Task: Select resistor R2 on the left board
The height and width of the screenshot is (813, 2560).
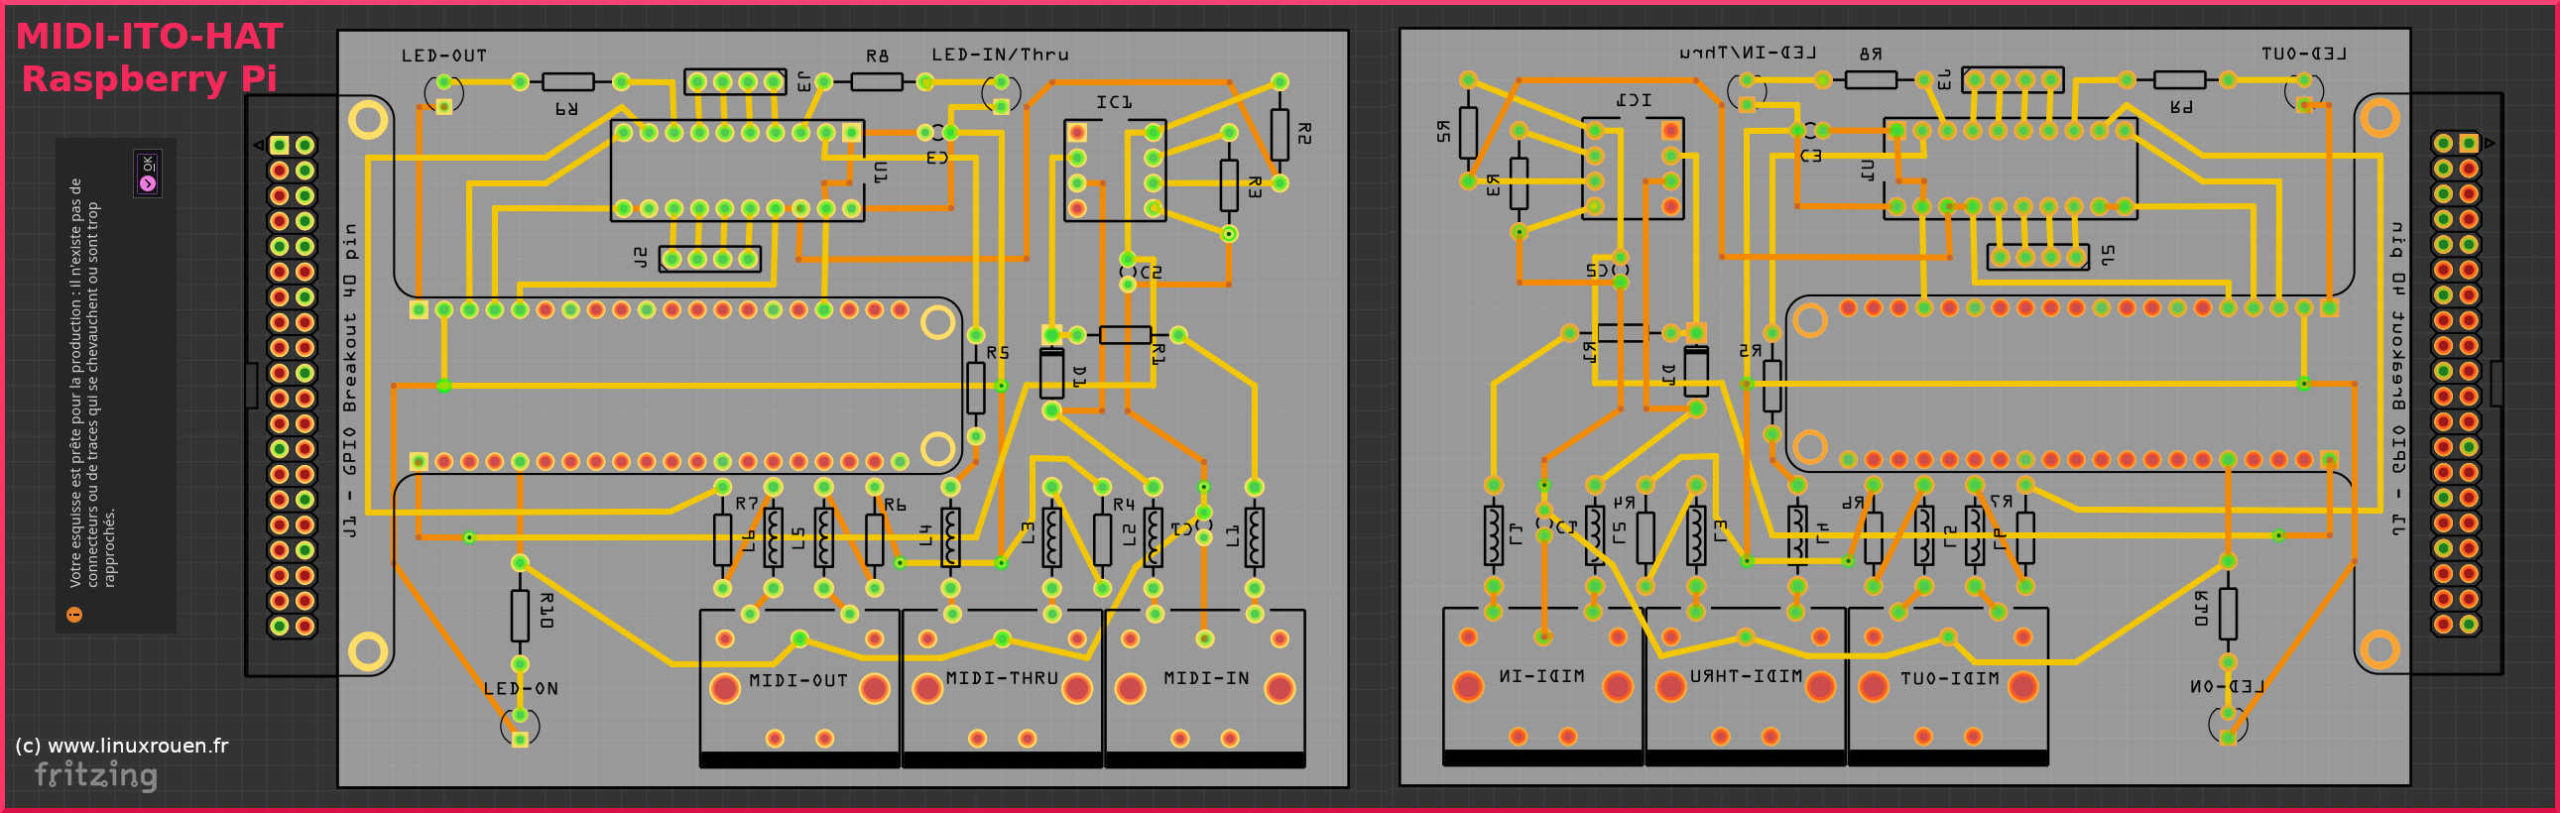Action: point(1279,133)
